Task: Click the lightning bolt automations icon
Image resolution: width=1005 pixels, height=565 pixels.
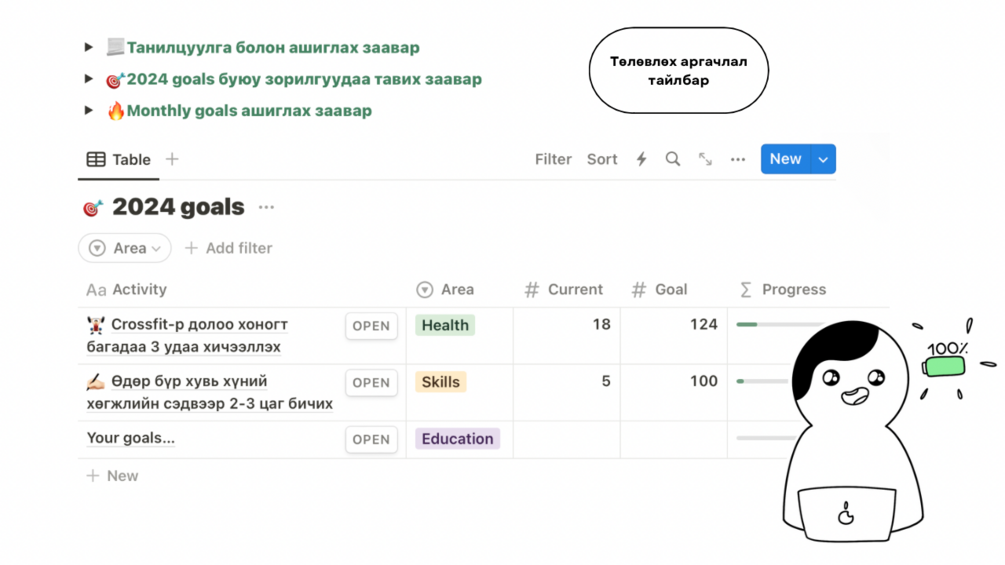Action: pos(642,159)
